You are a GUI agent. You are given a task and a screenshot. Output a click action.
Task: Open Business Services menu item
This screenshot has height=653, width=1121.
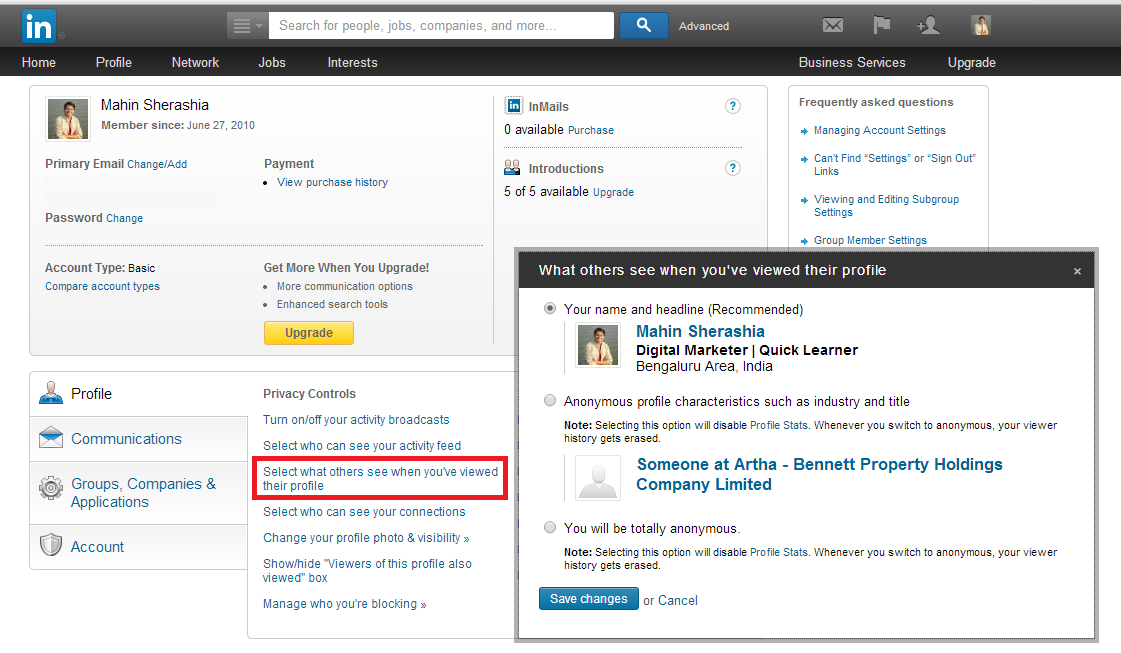point(852,62)
